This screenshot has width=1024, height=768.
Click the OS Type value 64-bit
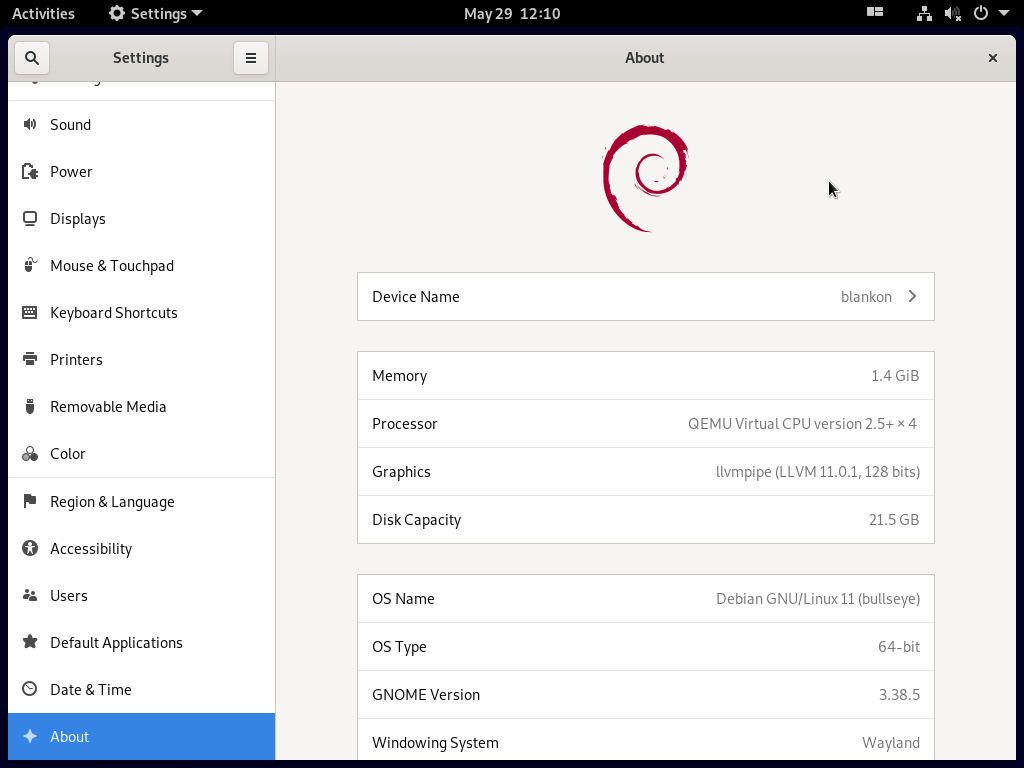[899, 647]
